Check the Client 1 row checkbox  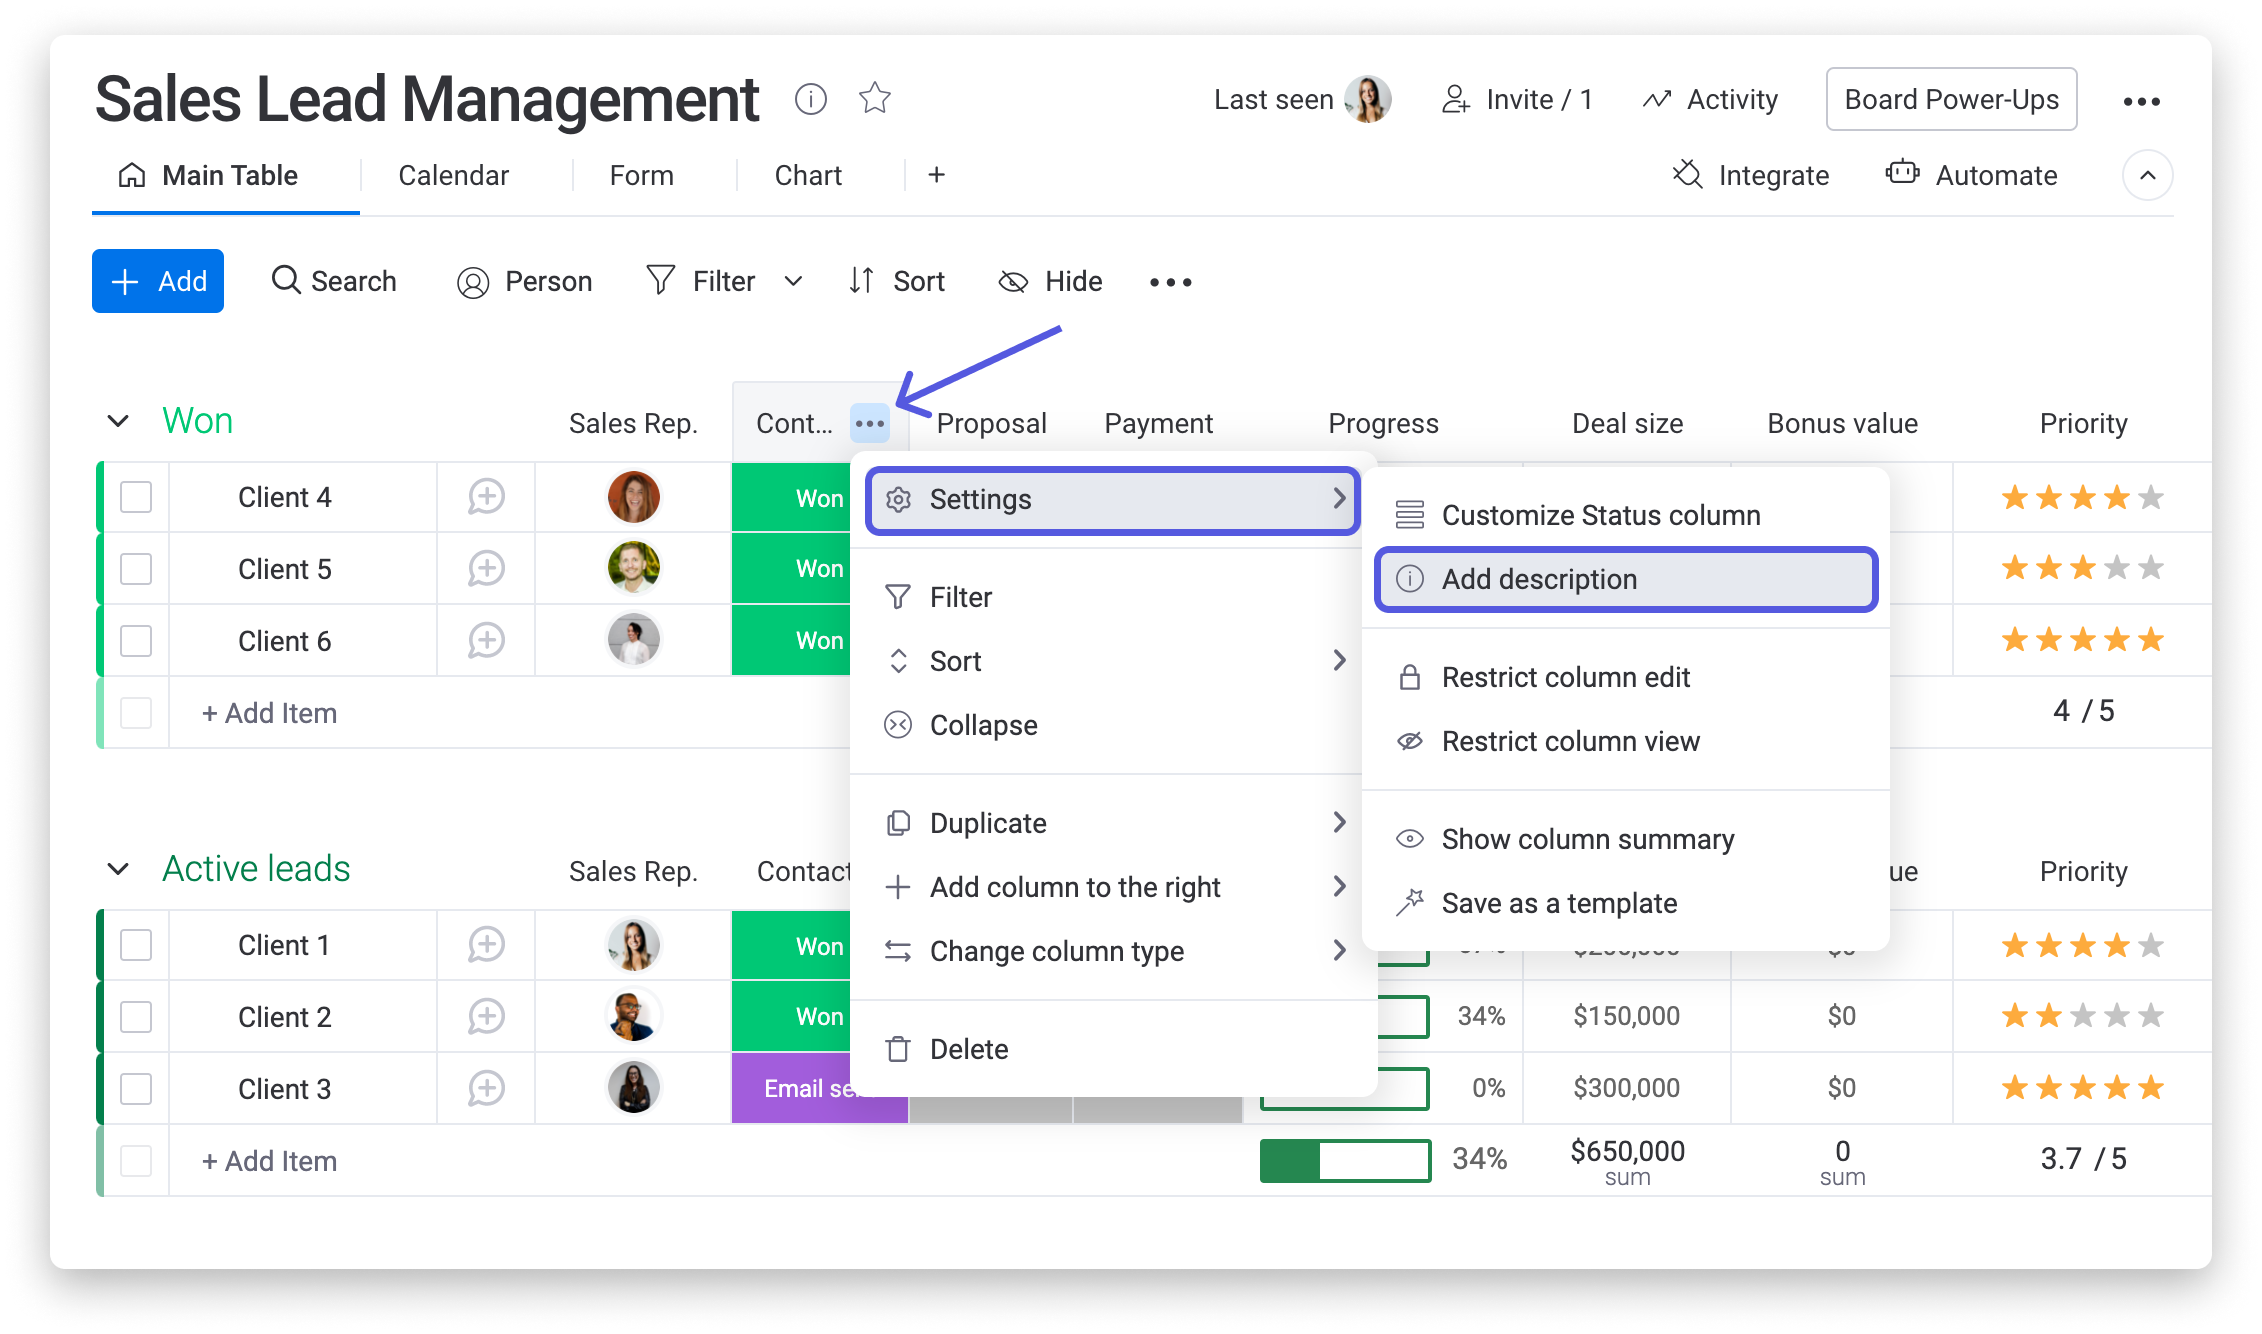coord(136,945)
